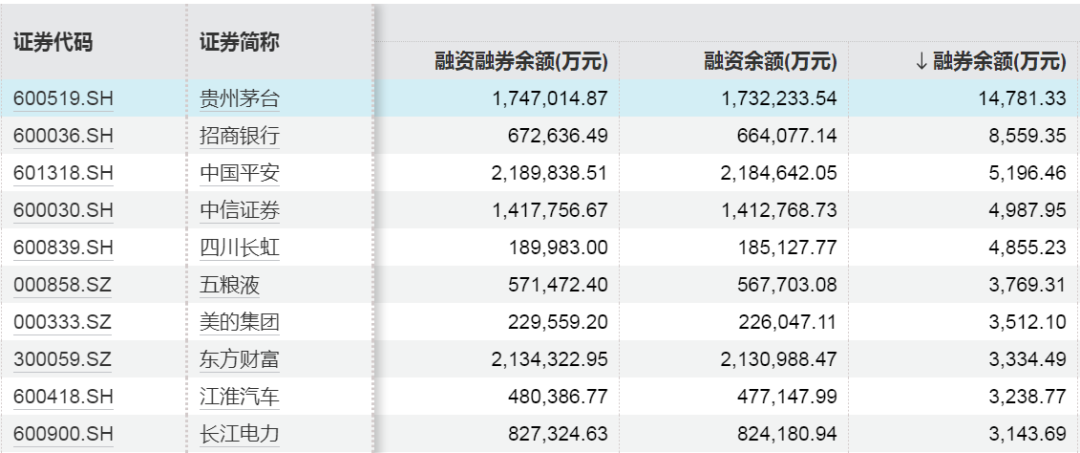The width and height of the screenshot is (1080, 453).
Task: Open stock code 601318.SH
Action: [x=63, y=173]
